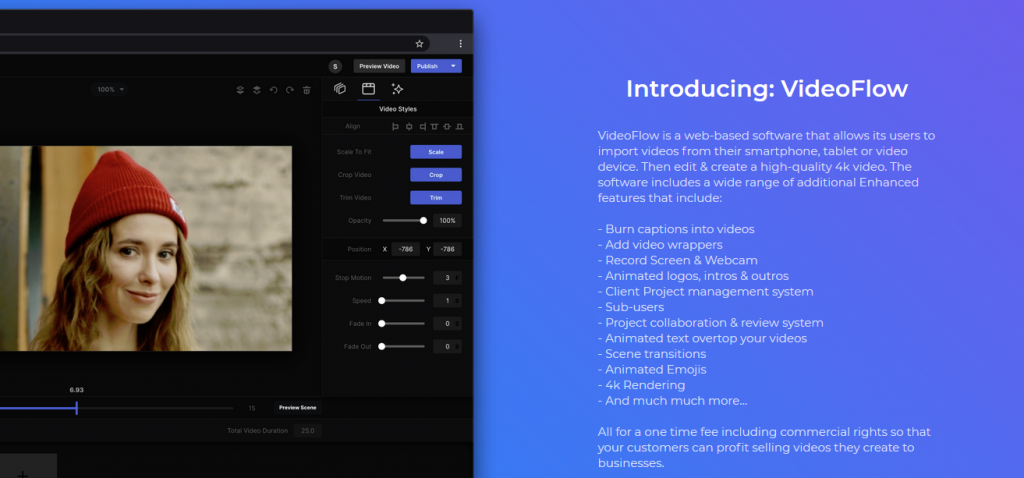The width and height of the screenshot is (1024, 478).
Task: Align the video to horizontal center
Action: (x=409, y=127)
